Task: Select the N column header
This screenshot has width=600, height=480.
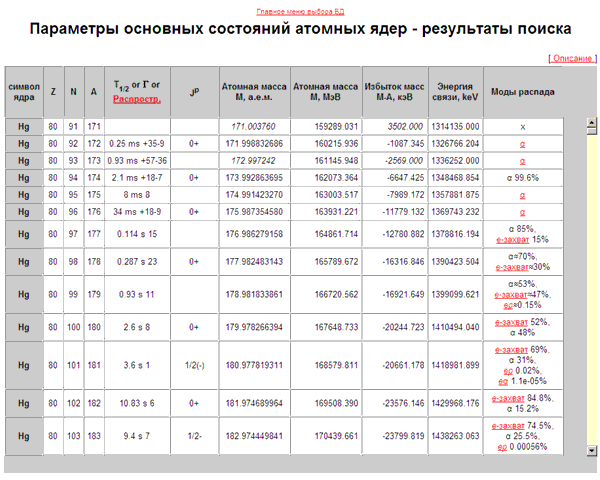Action: point(73,92)
